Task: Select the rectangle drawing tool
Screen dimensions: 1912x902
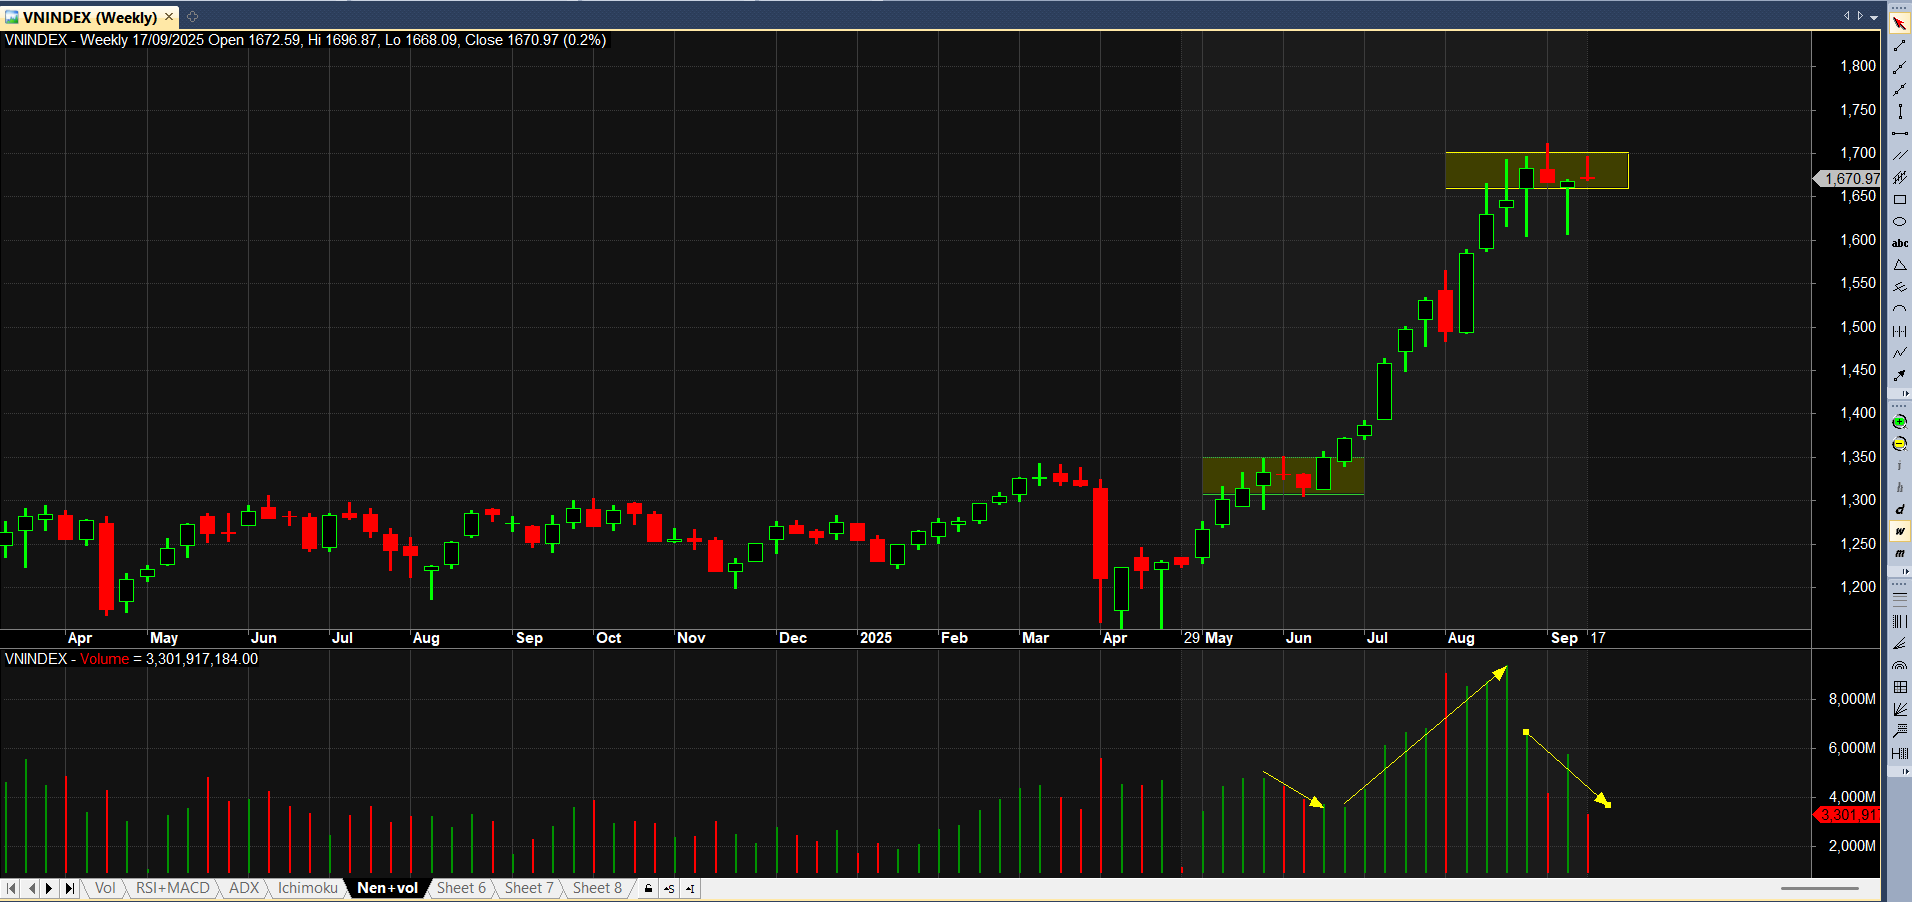Action: (x=1900, y=199)
